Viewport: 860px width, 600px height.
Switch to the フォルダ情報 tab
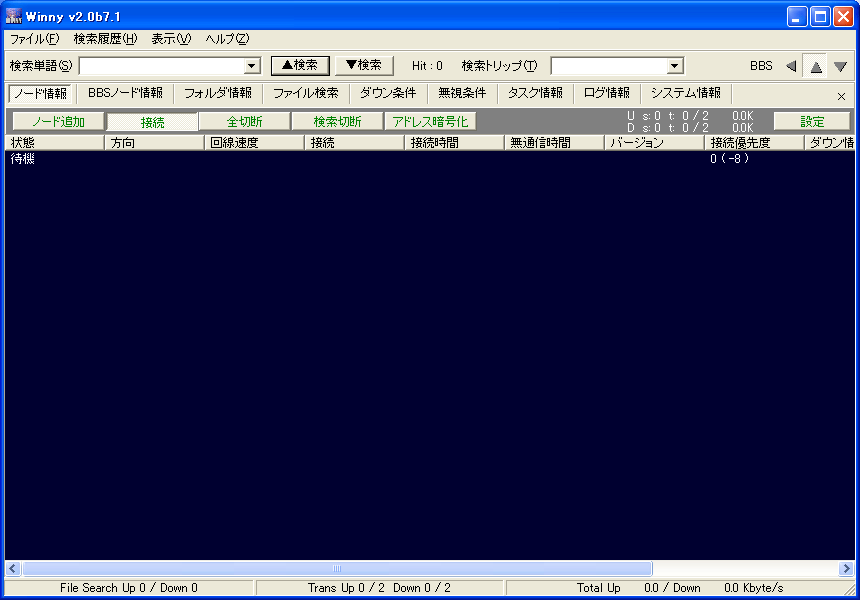pyautogui.click(x=218, y=93)
